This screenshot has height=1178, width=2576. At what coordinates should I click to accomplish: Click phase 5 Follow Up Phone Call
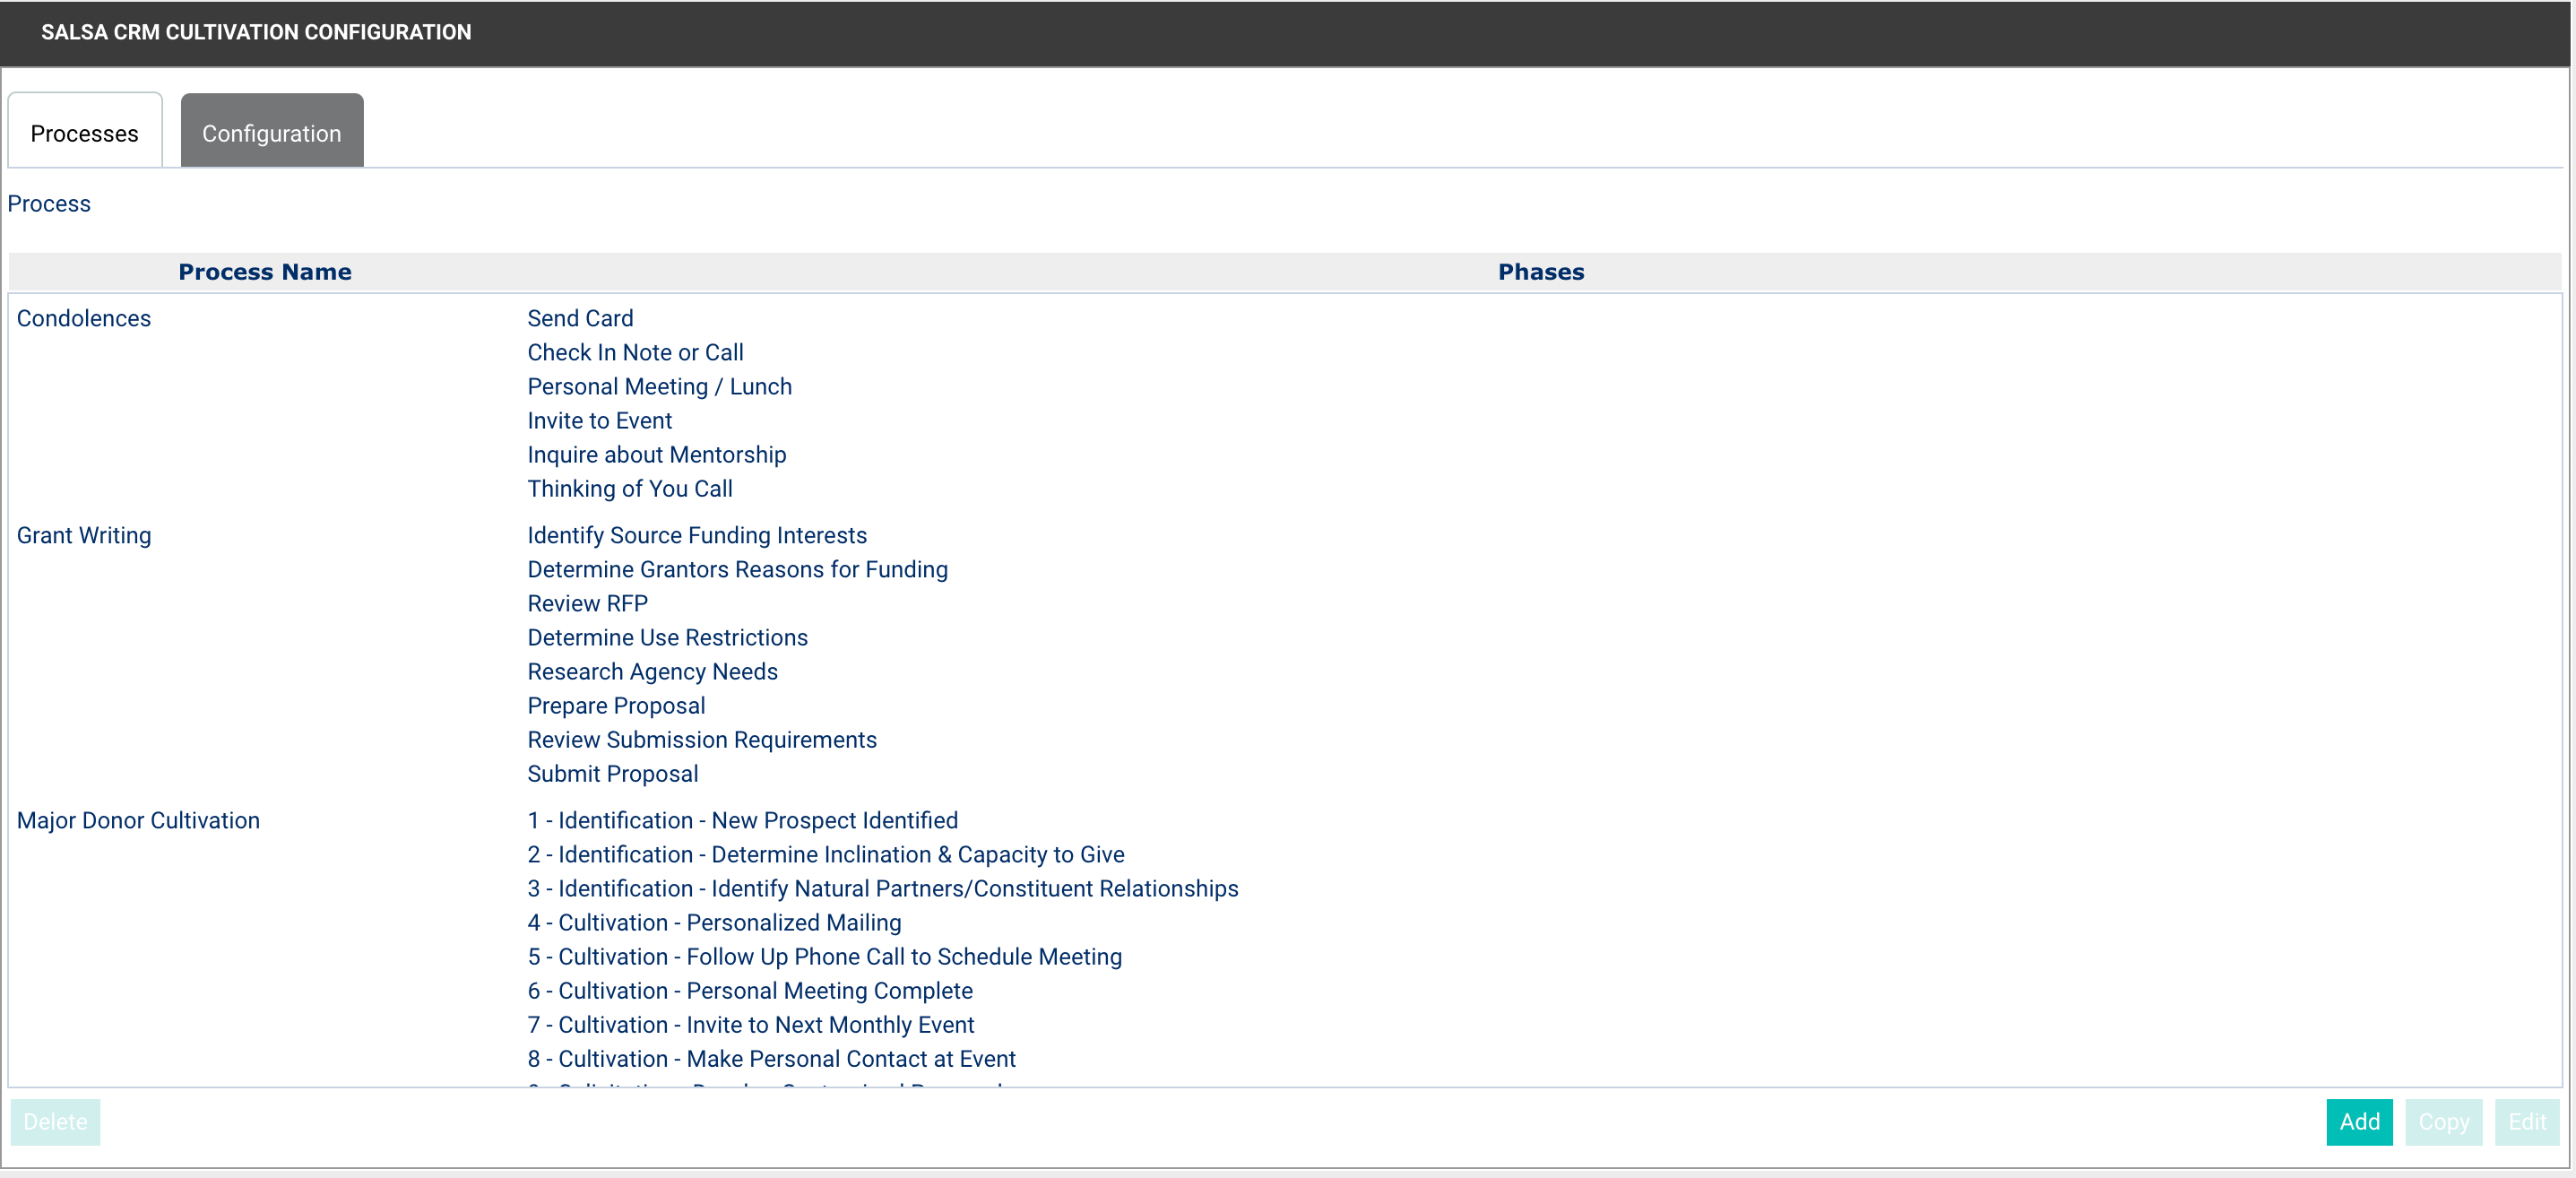[x=825, y=956]
